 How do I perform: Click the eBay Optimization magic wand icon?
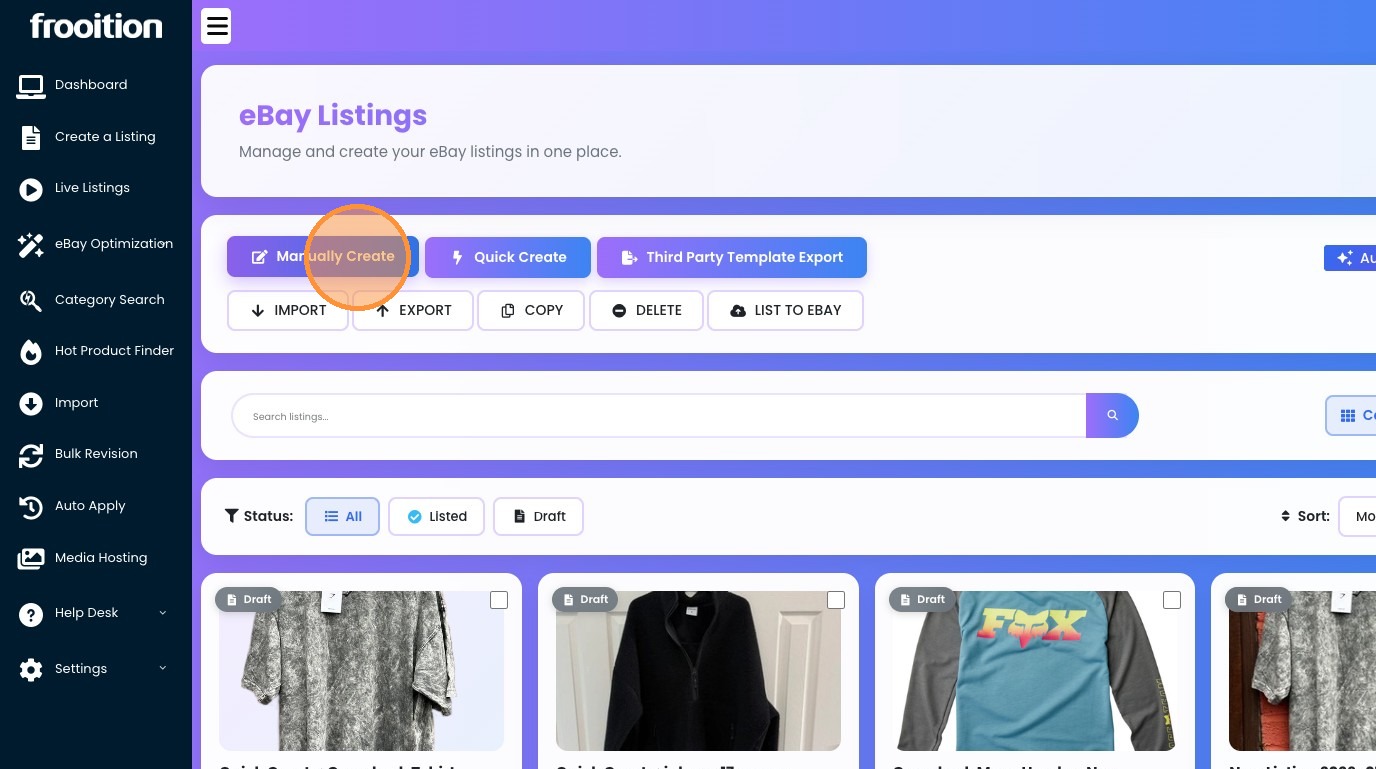tap(31, 245)
